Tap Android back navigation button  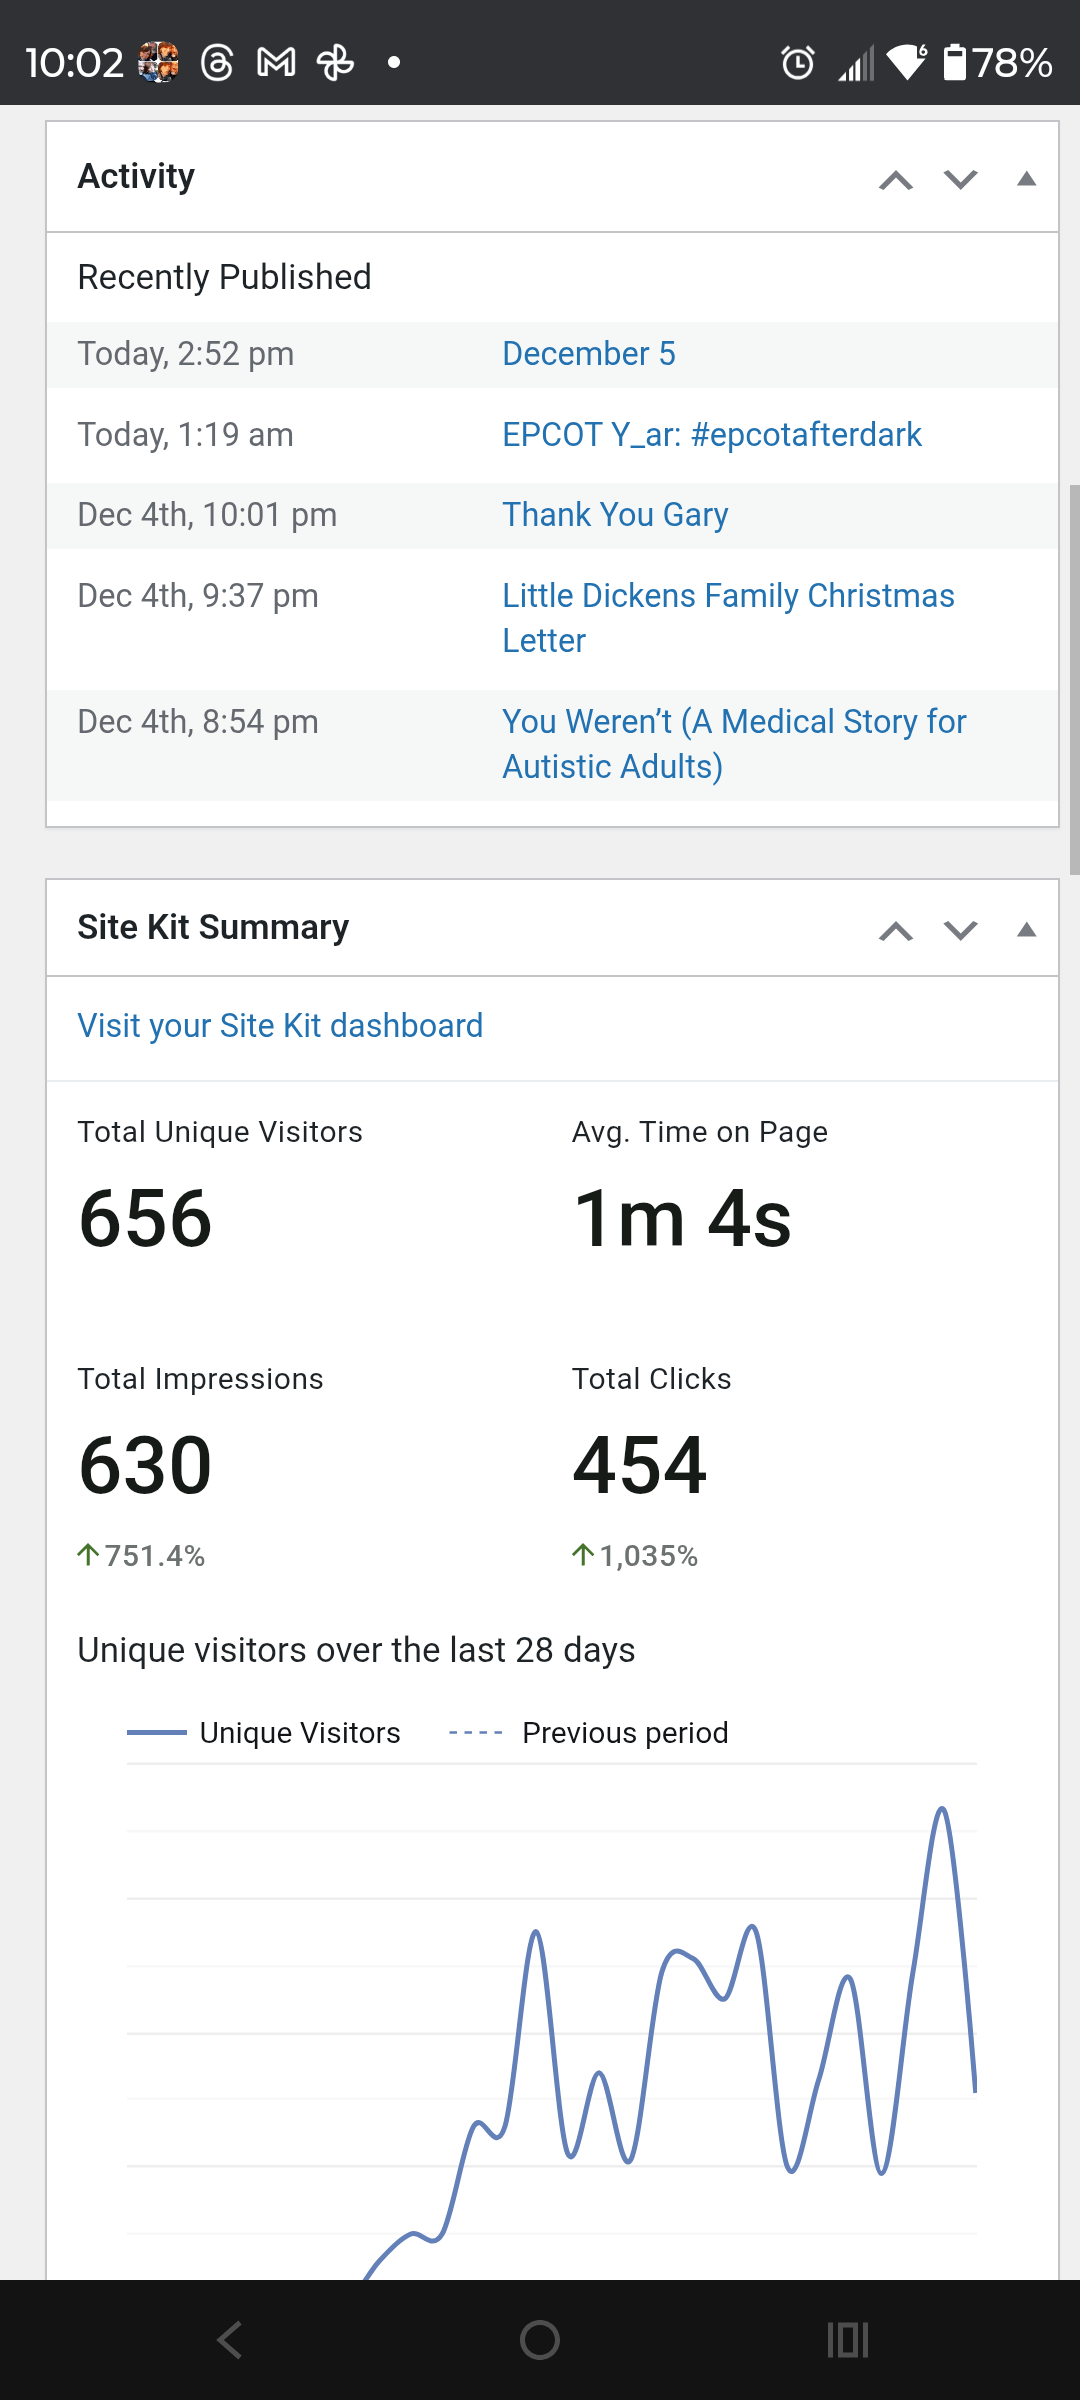pos(230,2340)
